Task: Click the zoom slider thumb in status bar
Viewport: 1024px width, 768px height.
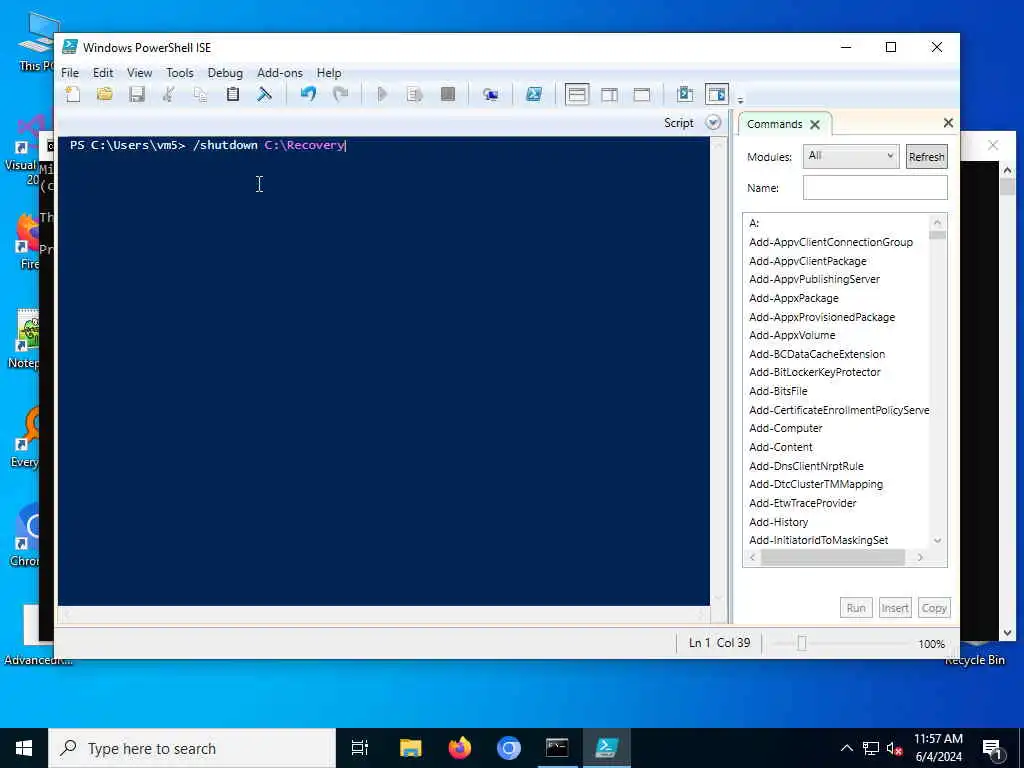Action: tap(802, 644)
